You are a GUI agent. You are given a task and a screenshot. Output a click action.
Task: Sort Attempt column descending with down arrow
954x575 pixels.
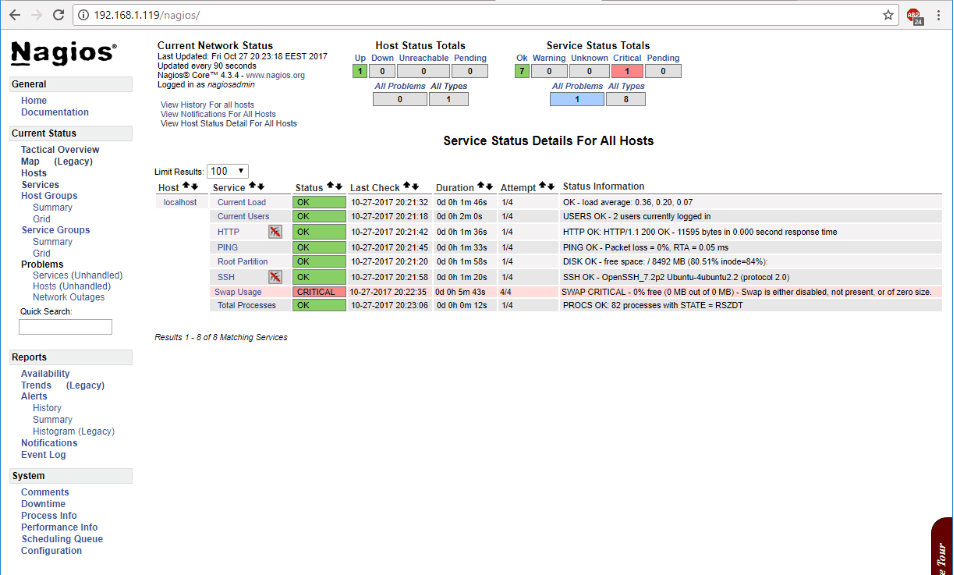tap(551, 186)
